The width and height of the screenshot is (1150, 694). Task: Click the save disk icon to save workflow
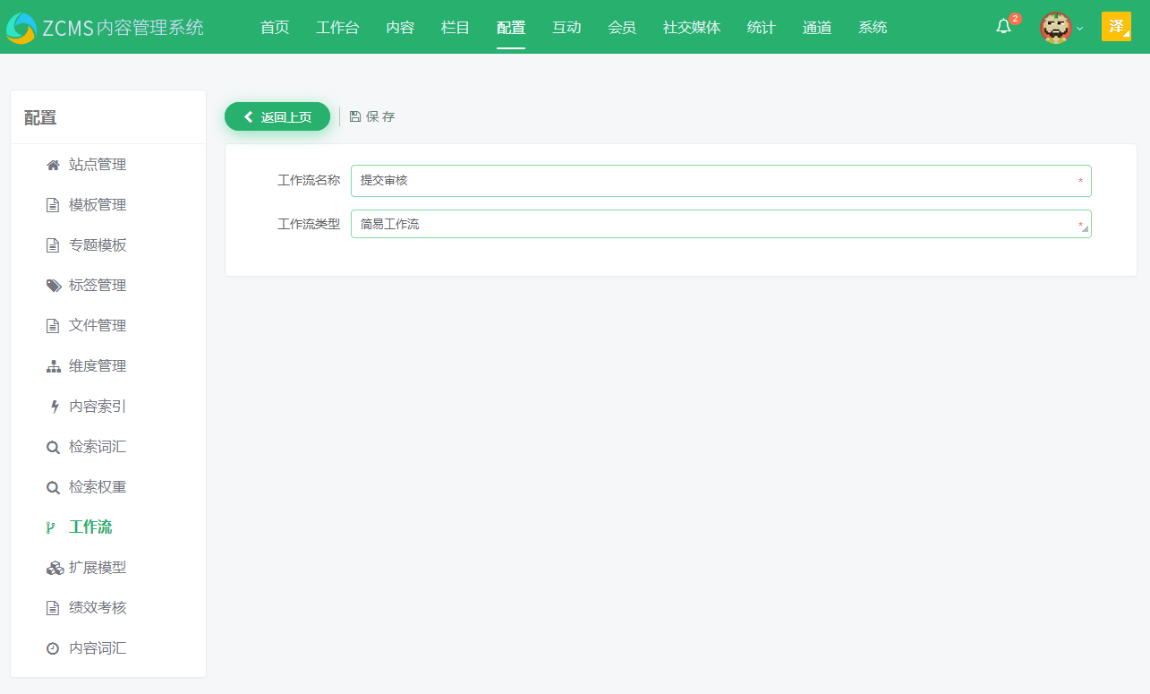tap(357, 116)
